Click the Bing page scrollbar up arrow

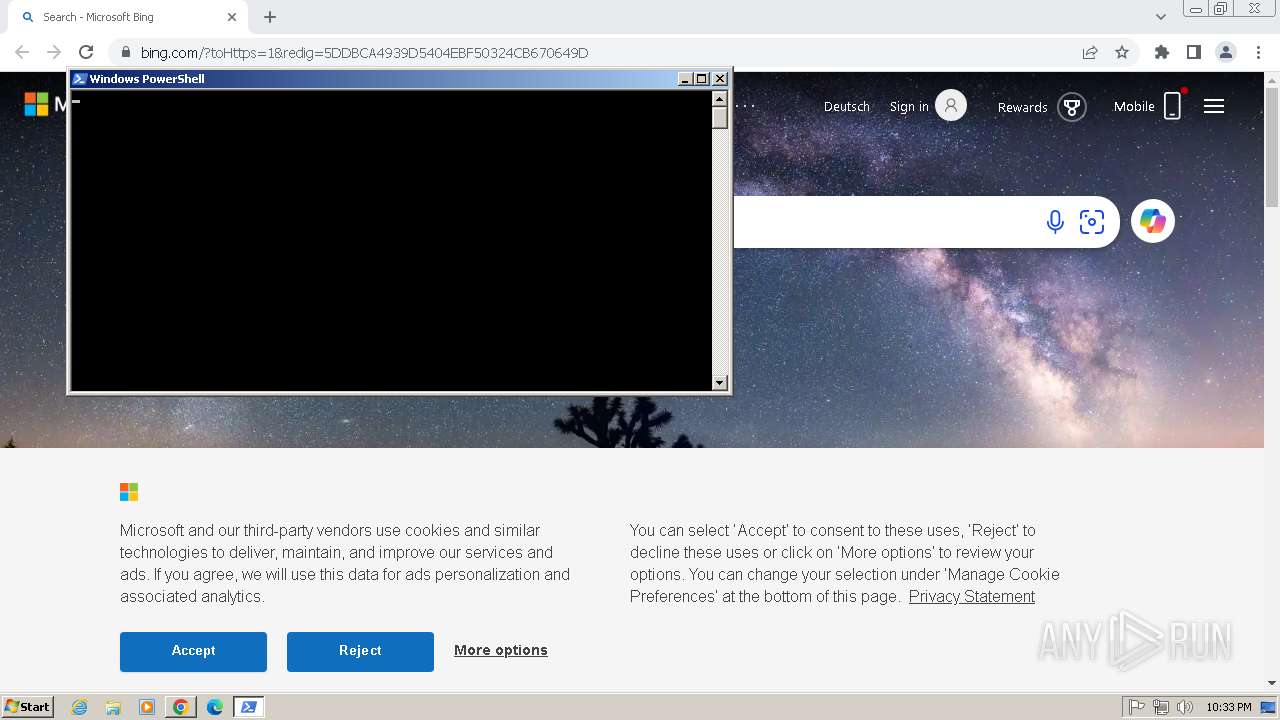click(x=1272, y=79)
